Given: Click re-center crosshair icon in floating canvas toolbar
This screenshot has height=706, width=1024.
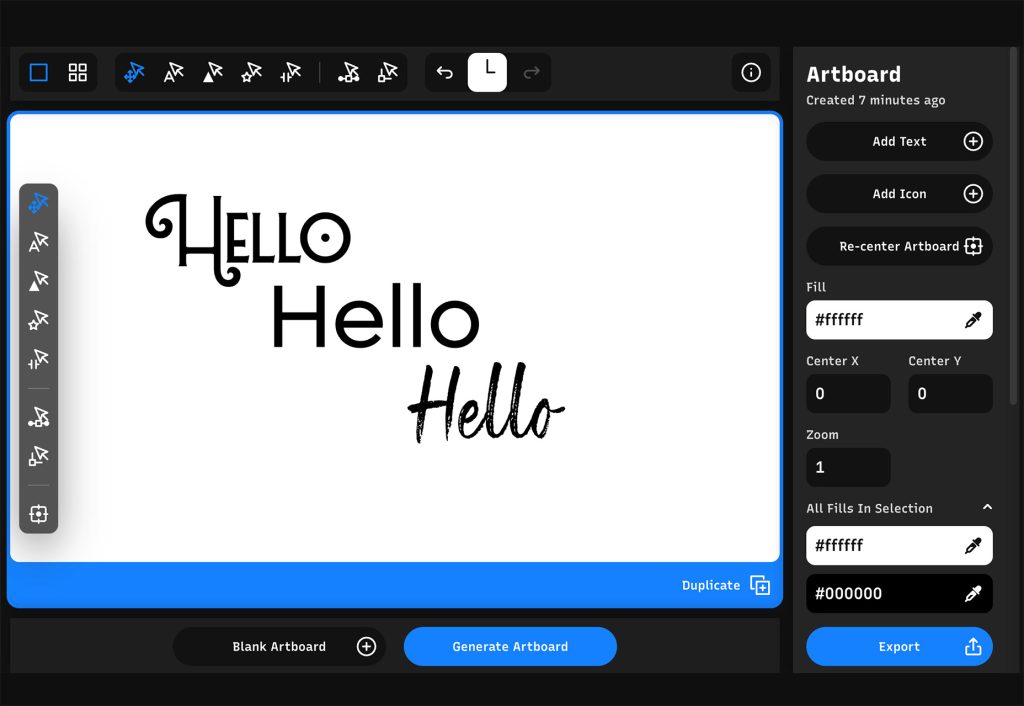Looking at the screenshot, I should 39,514.
